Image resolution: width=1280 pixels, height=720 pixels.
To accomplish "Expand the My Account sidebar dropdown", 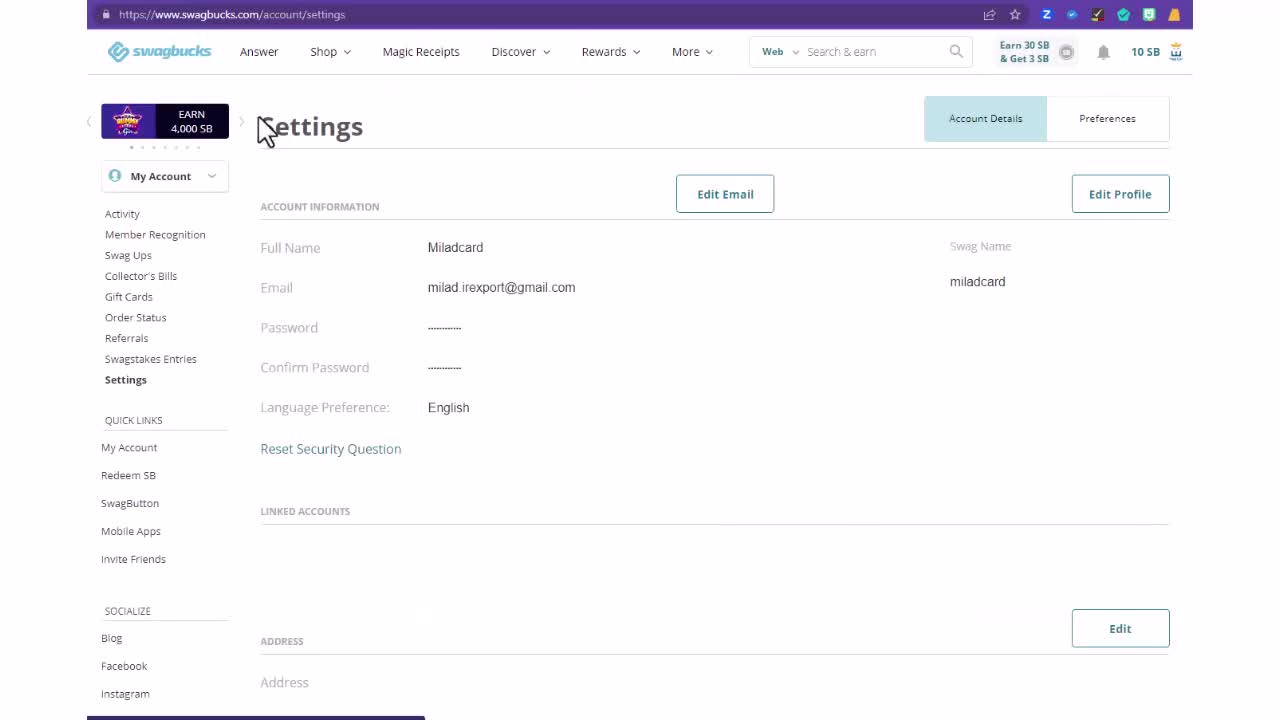I will pos(165,176).
